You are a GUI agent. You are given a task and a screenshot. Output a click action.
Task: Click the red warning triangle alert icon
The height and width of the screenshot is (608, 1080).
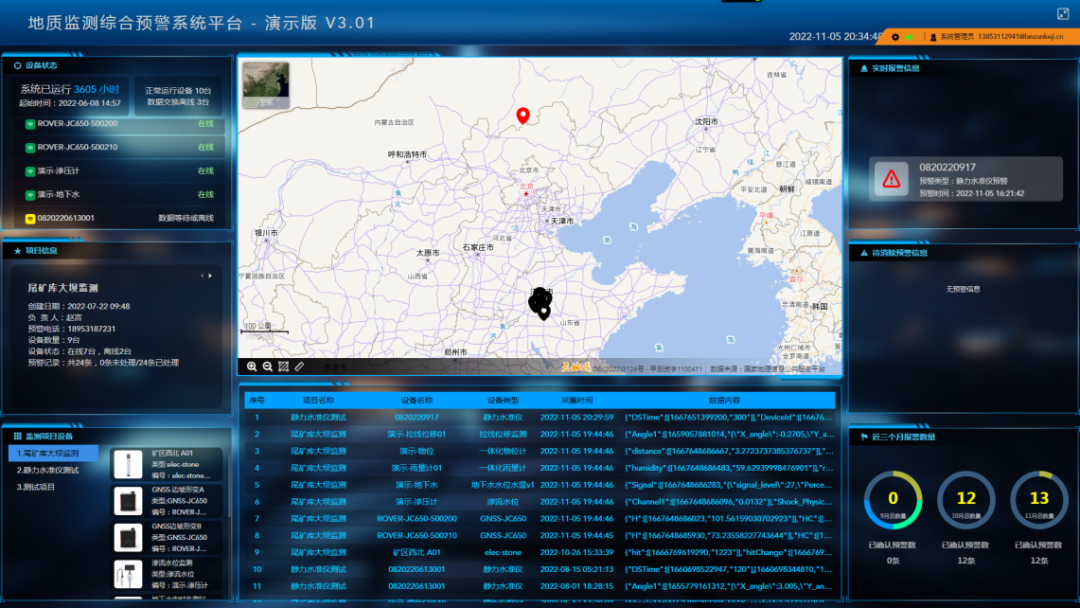(889, 179)
